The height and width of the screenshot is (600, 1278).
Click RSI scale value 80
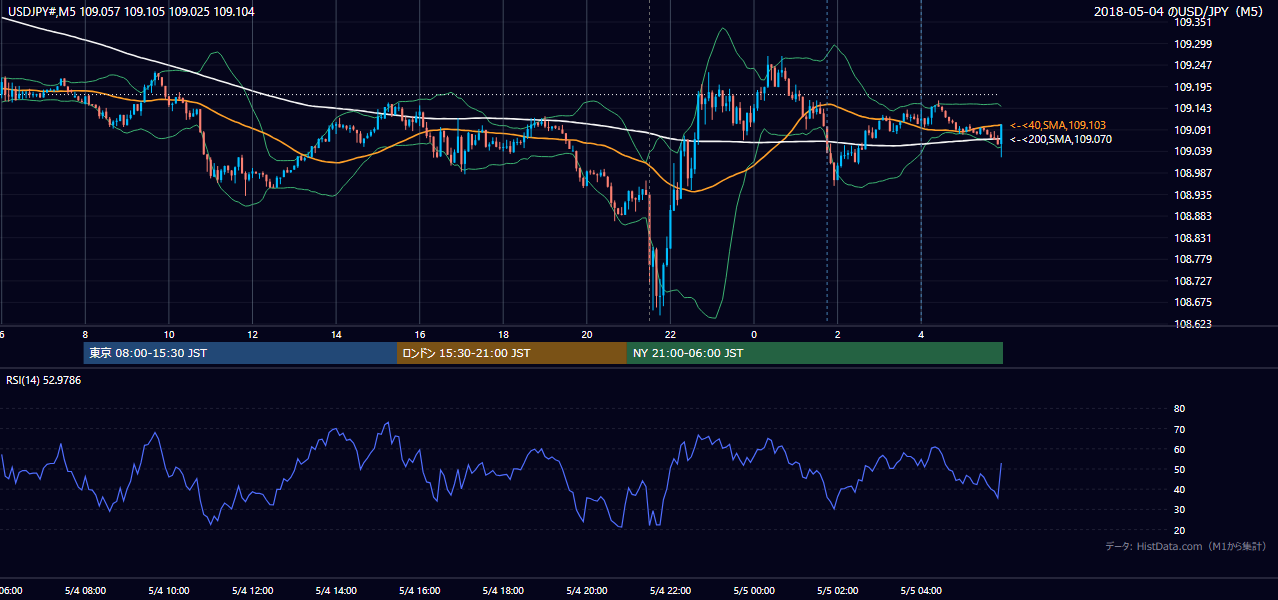(1179, 409)
